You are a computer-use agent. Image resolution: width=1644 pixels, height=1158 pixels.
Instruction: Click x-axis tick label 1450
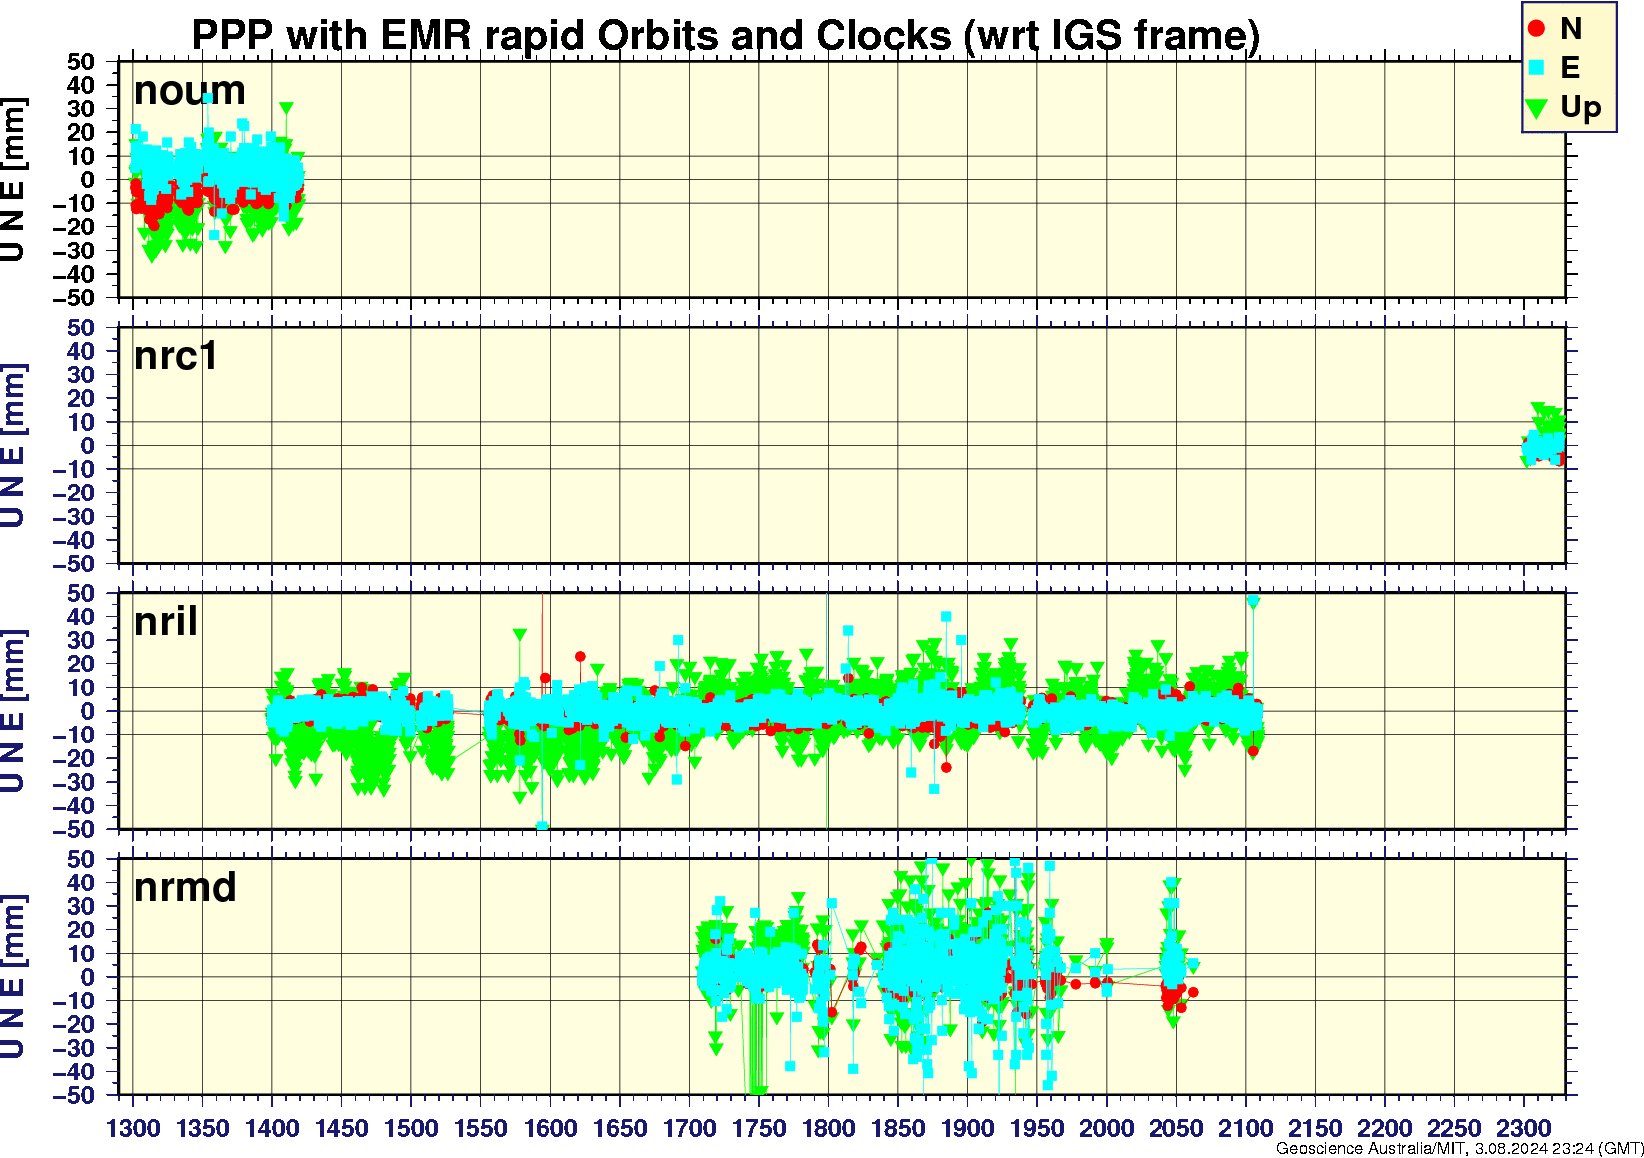pos(342,1128)
